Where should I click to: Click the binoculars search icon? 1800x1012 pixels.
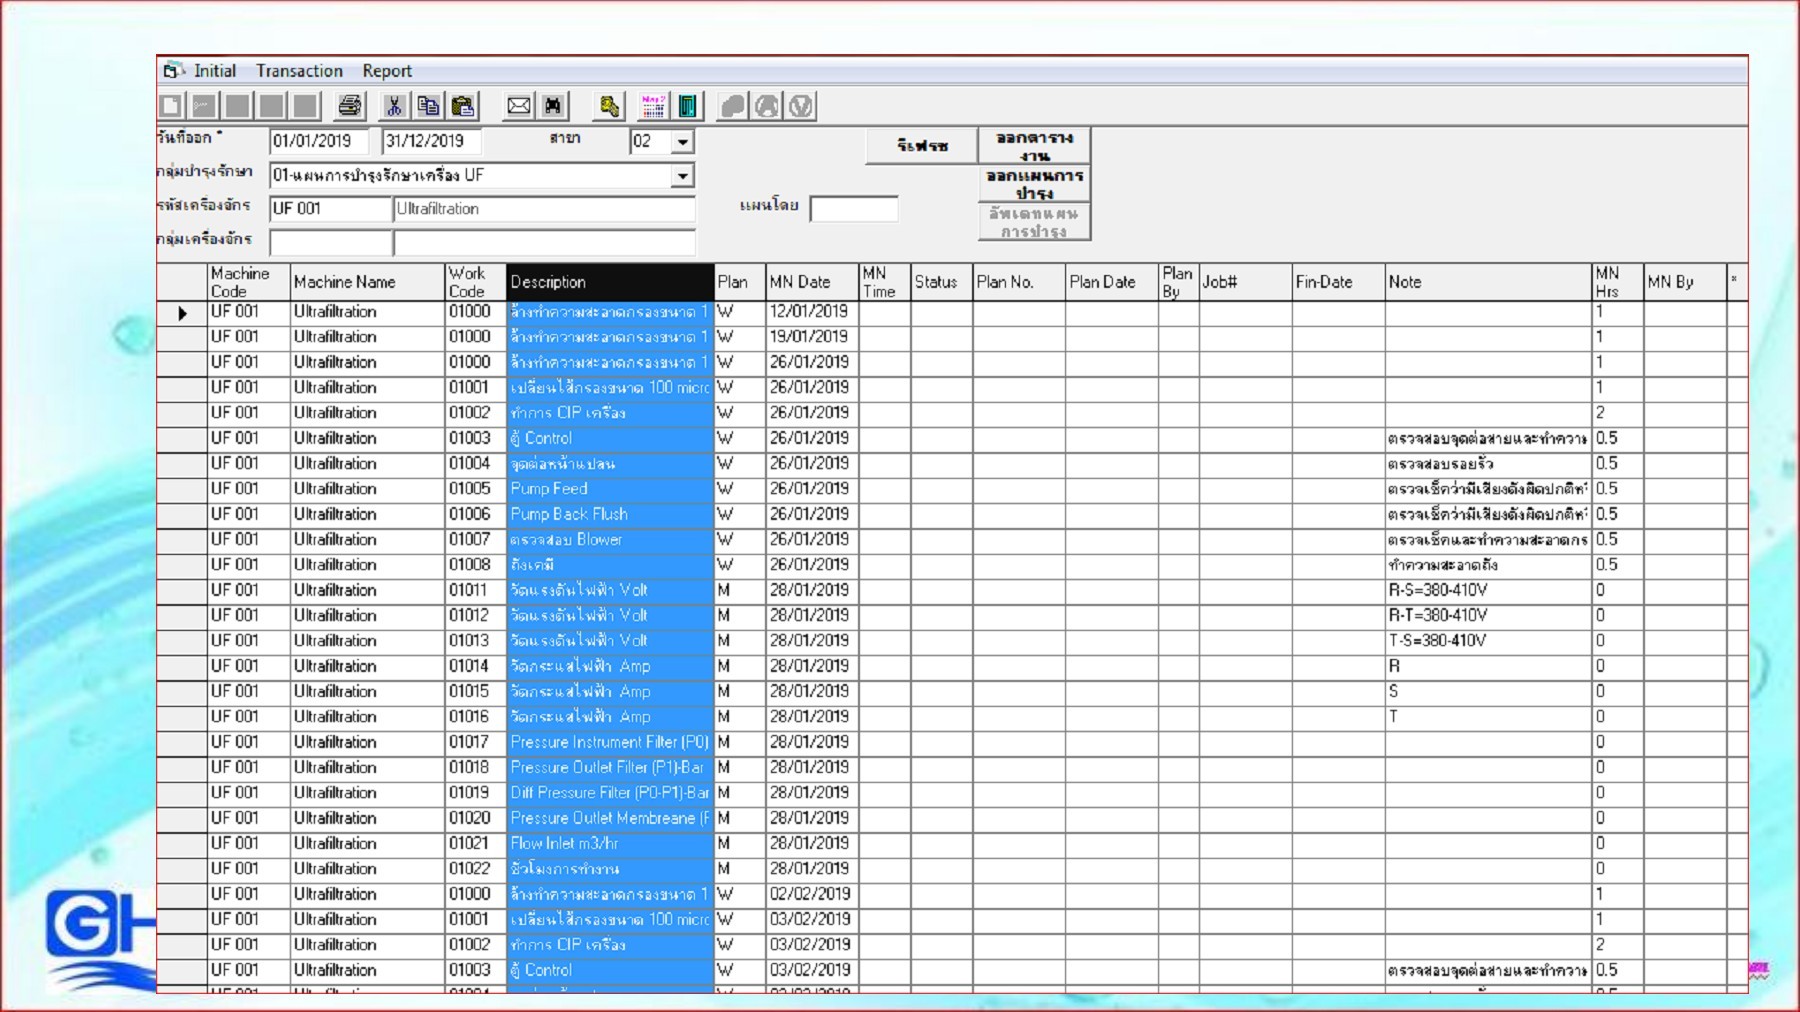click(x=551, y=106)
